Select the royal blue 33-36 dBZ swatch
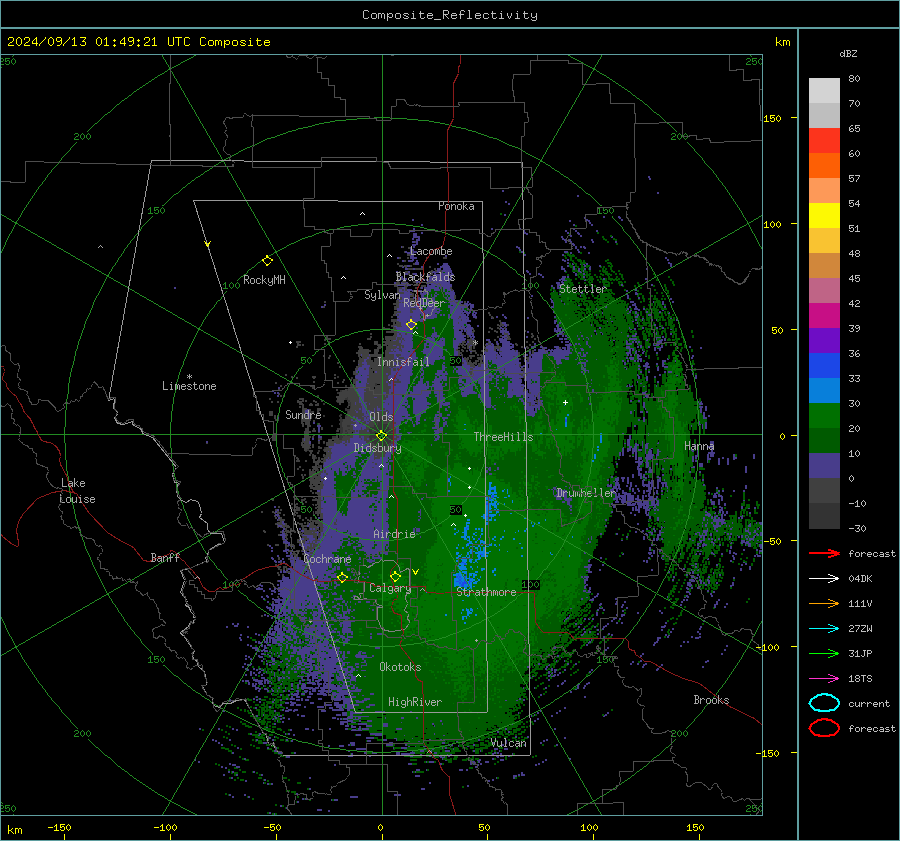The width and height of the screenshot is (900, 841). pyautogui.click(x=824, y=366)
